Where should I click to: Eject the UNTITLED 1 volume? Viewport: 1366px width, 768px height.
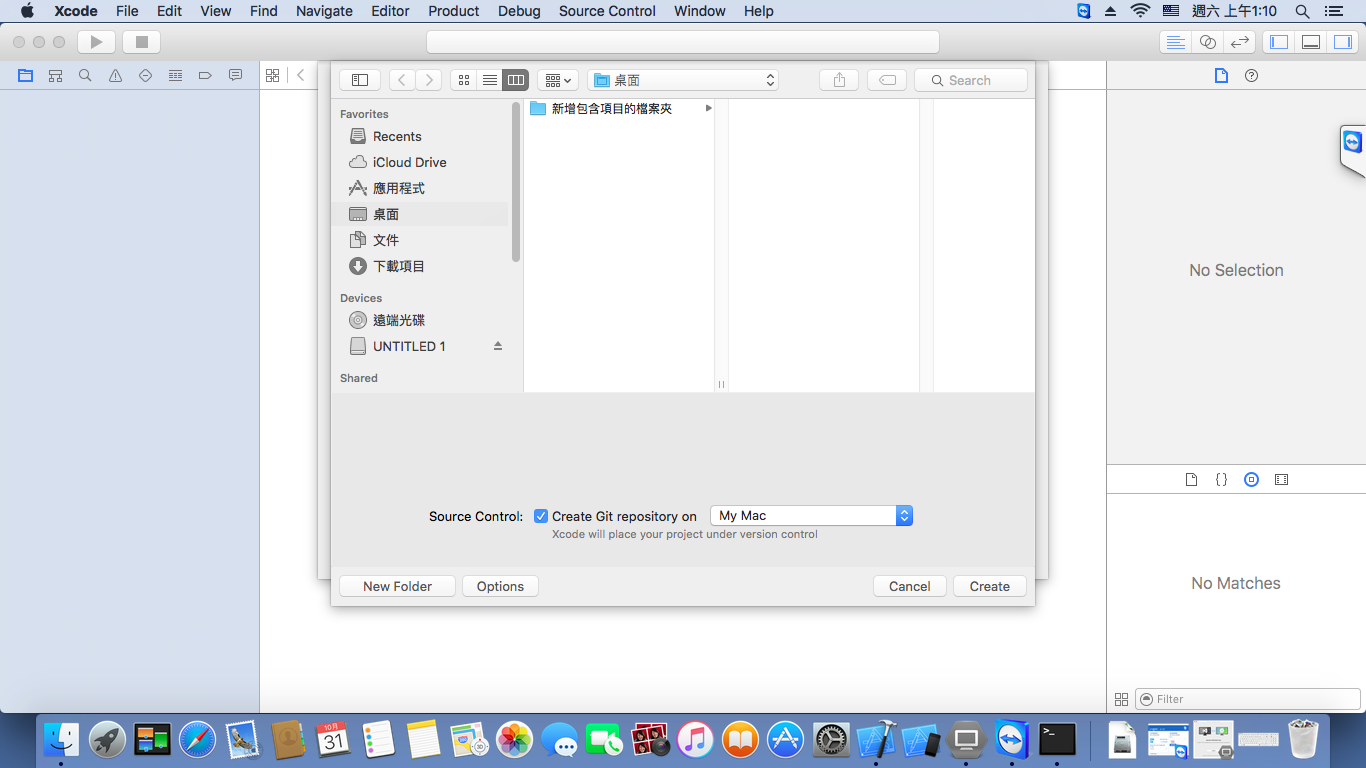coord(498,346)
